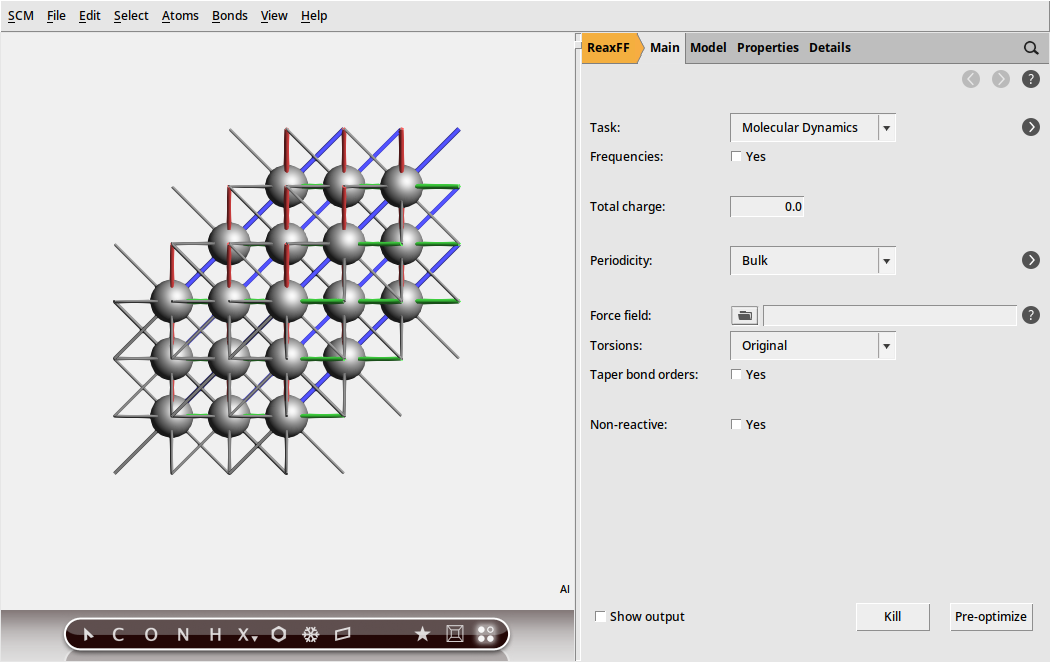Image resolution: width=1050 pixels, height=662 pixels.
Task: Switch to the Properties tab
Action: [767, 48]
